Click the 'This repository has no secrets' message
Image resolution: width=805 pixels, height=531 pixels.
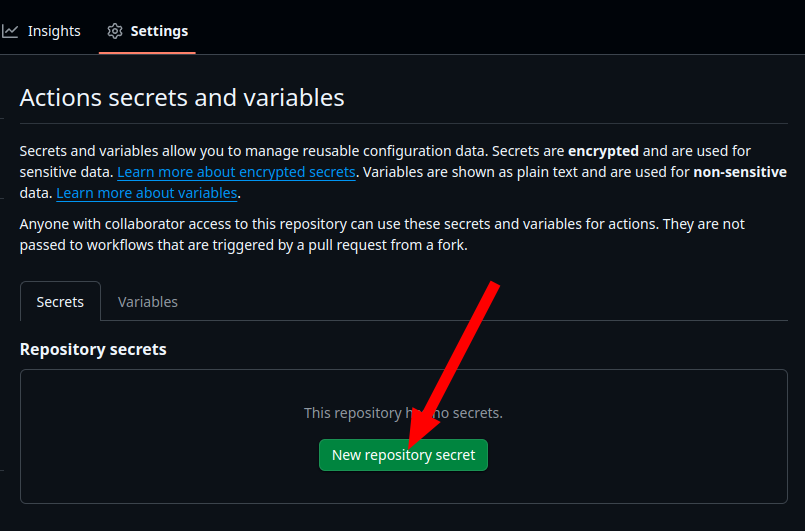(403, 413)
